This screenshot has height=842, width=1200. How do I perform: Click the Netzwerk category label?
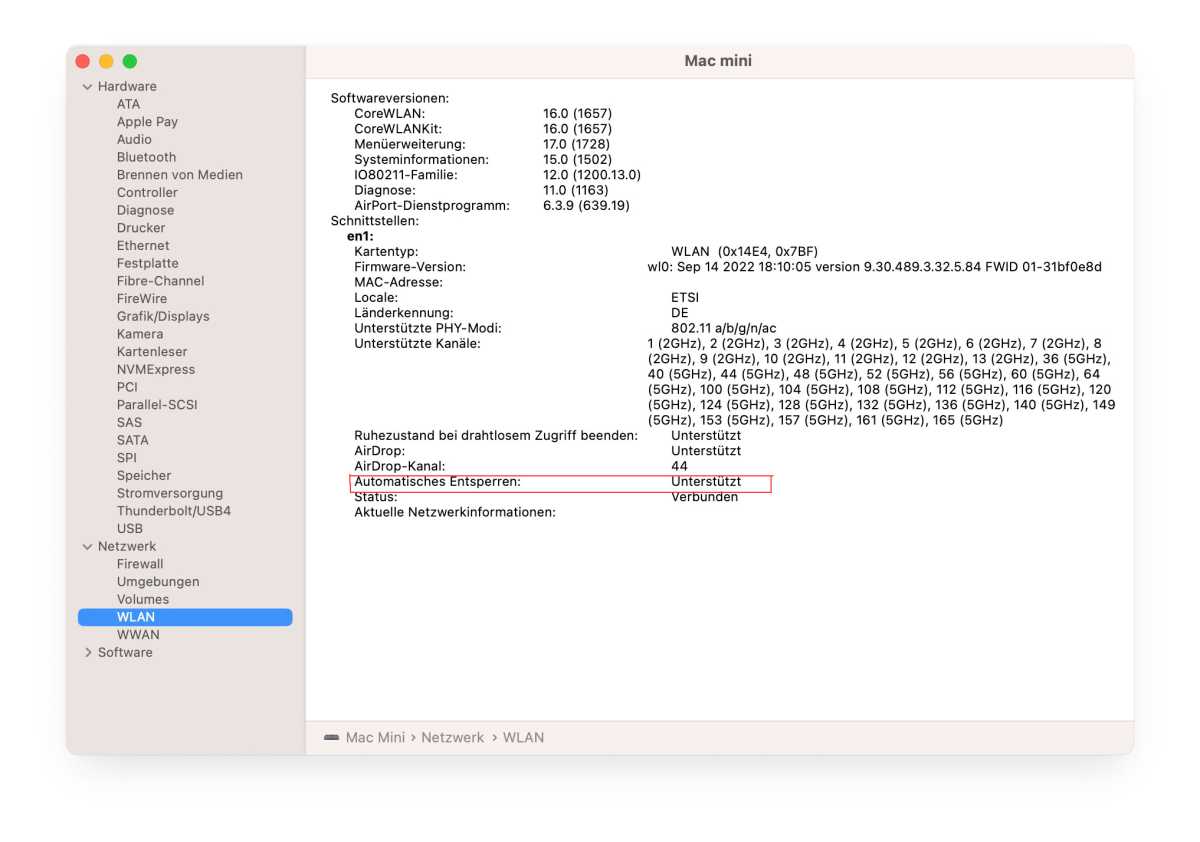[x=127, y=547]
